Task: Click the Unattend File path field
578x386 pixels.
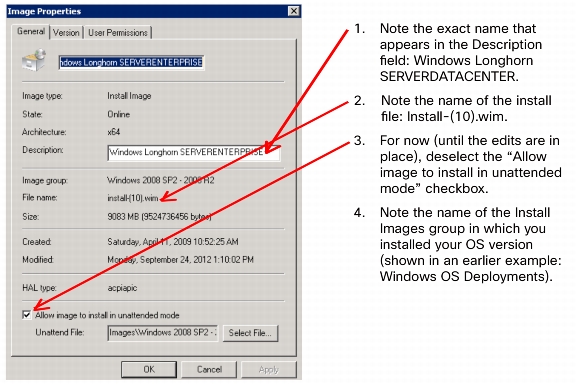Action: point(163,333)
